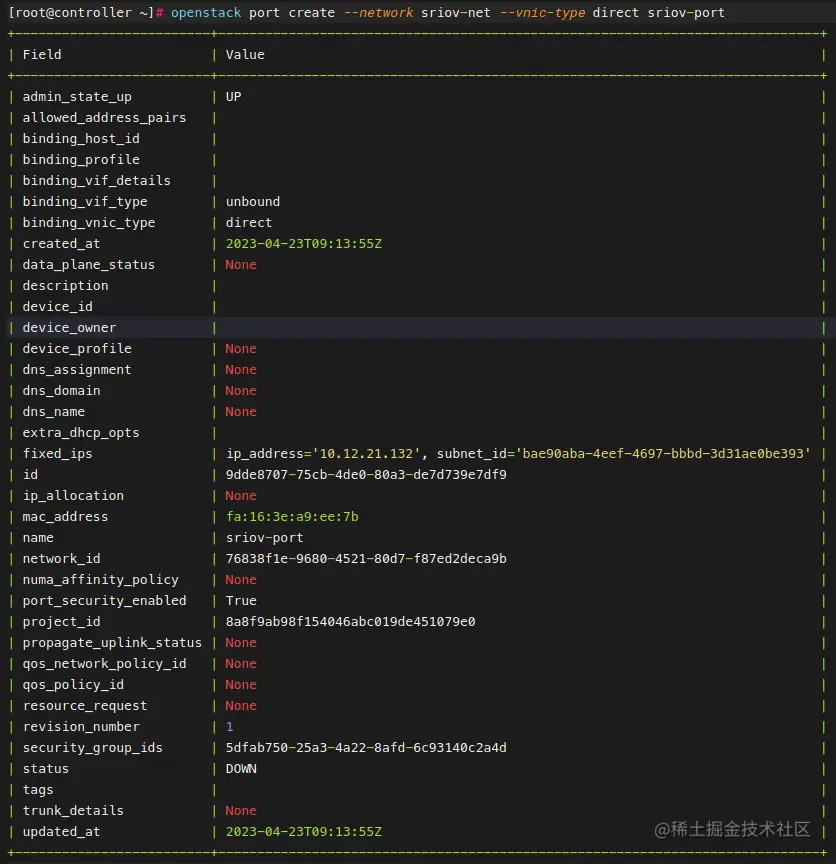
Task: Click the 'fixed_ips' field name
Action: click(58, 453)
